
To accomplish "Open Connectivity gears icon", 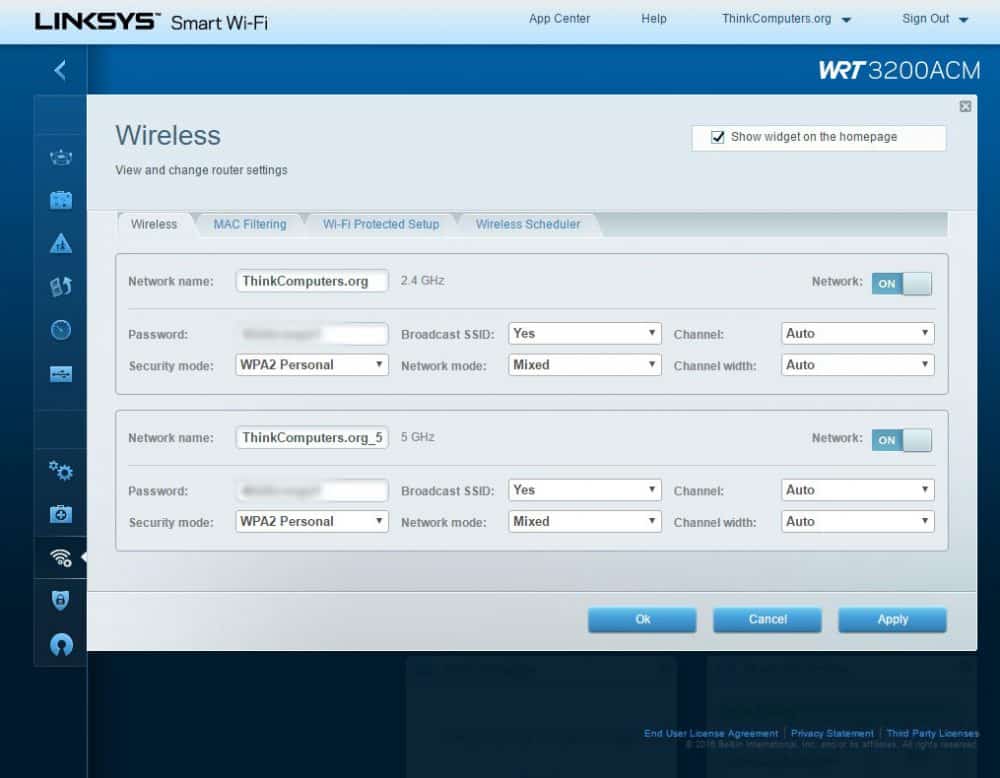I will 61,471.
